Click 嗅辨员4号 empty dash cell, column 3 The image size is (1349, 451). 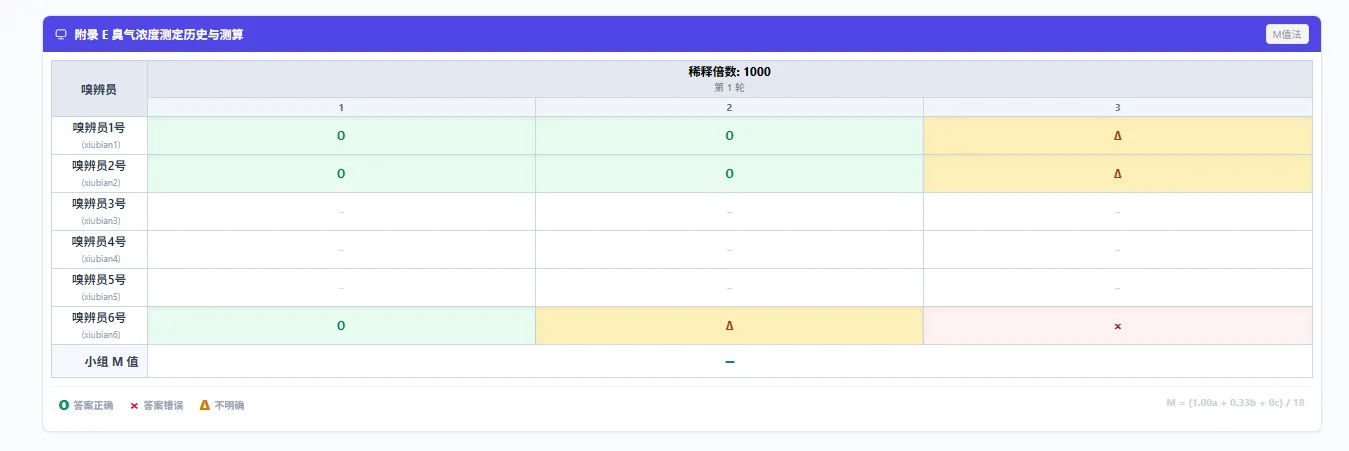1117,250
